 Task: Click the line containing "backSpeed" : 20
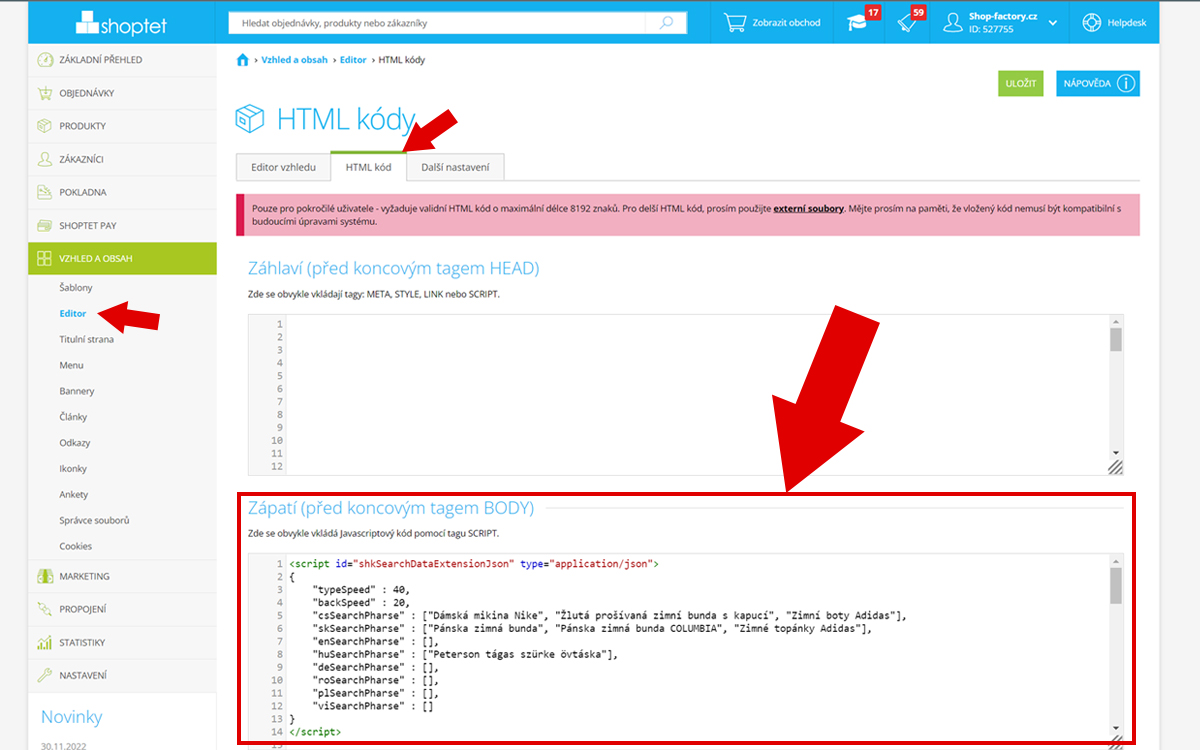tap(361, 603)
